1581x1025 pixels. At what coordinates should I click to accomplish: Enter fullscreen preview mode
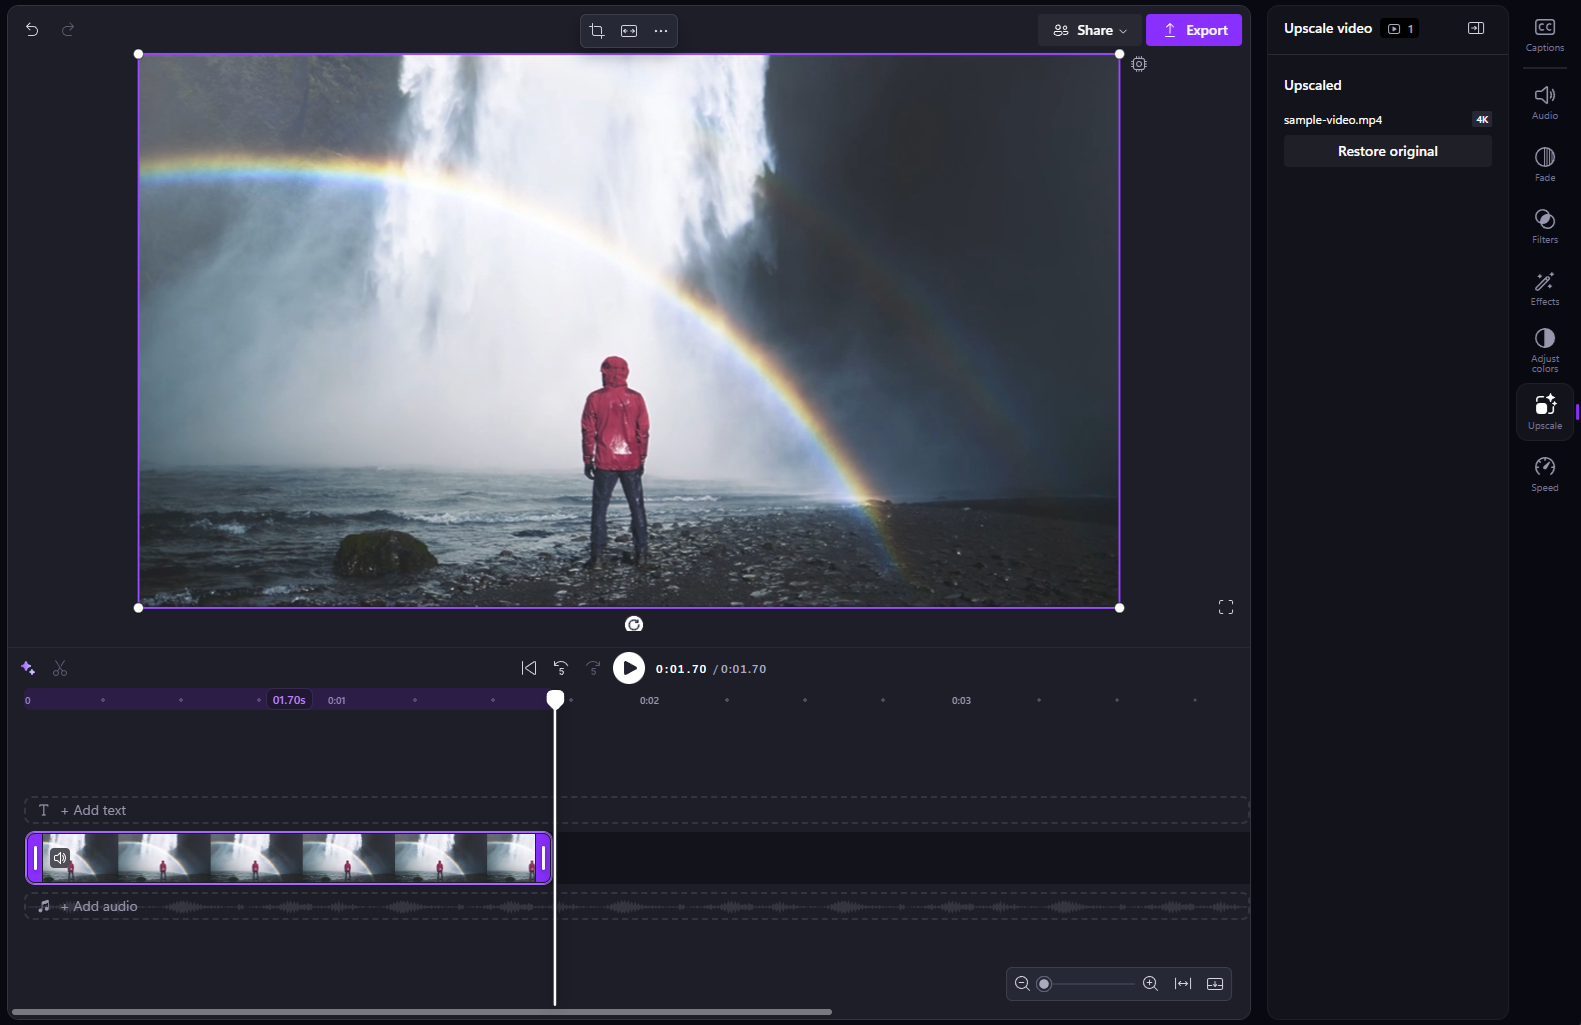tap(1226, 607)
